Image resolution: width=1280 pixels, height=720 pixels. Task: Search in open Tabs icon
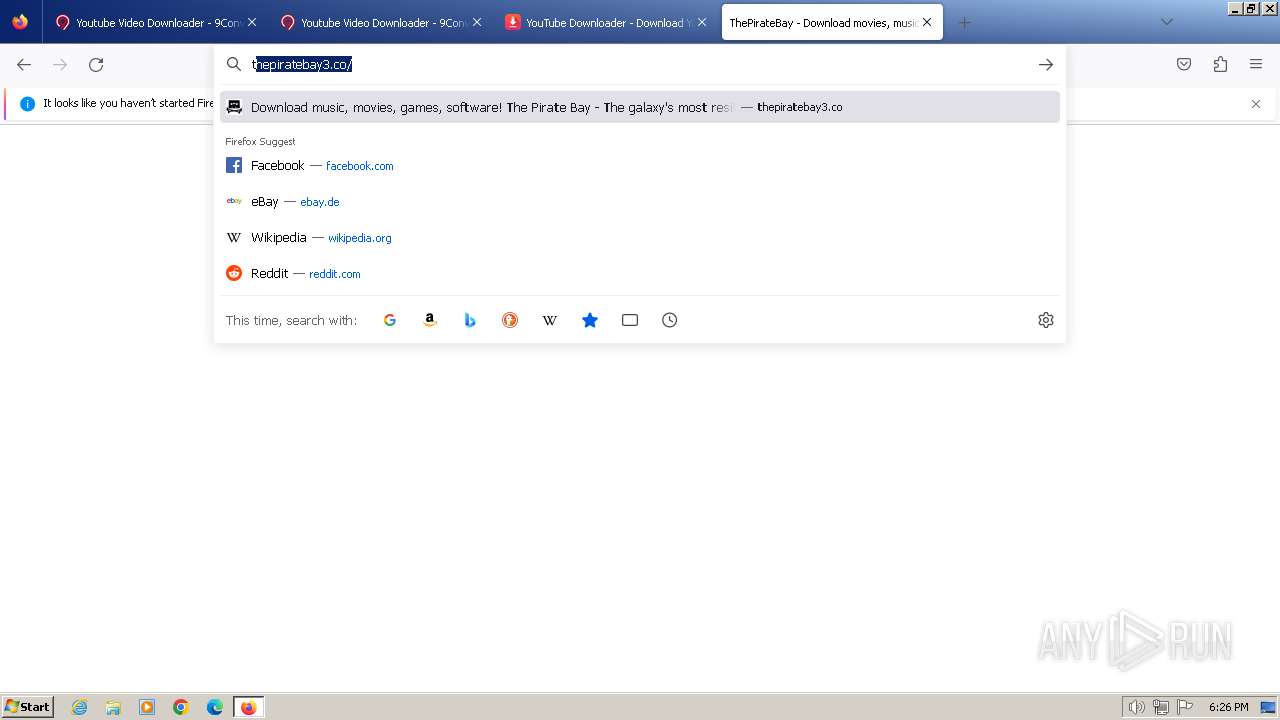pyautogui.click(x=630, y=320)
